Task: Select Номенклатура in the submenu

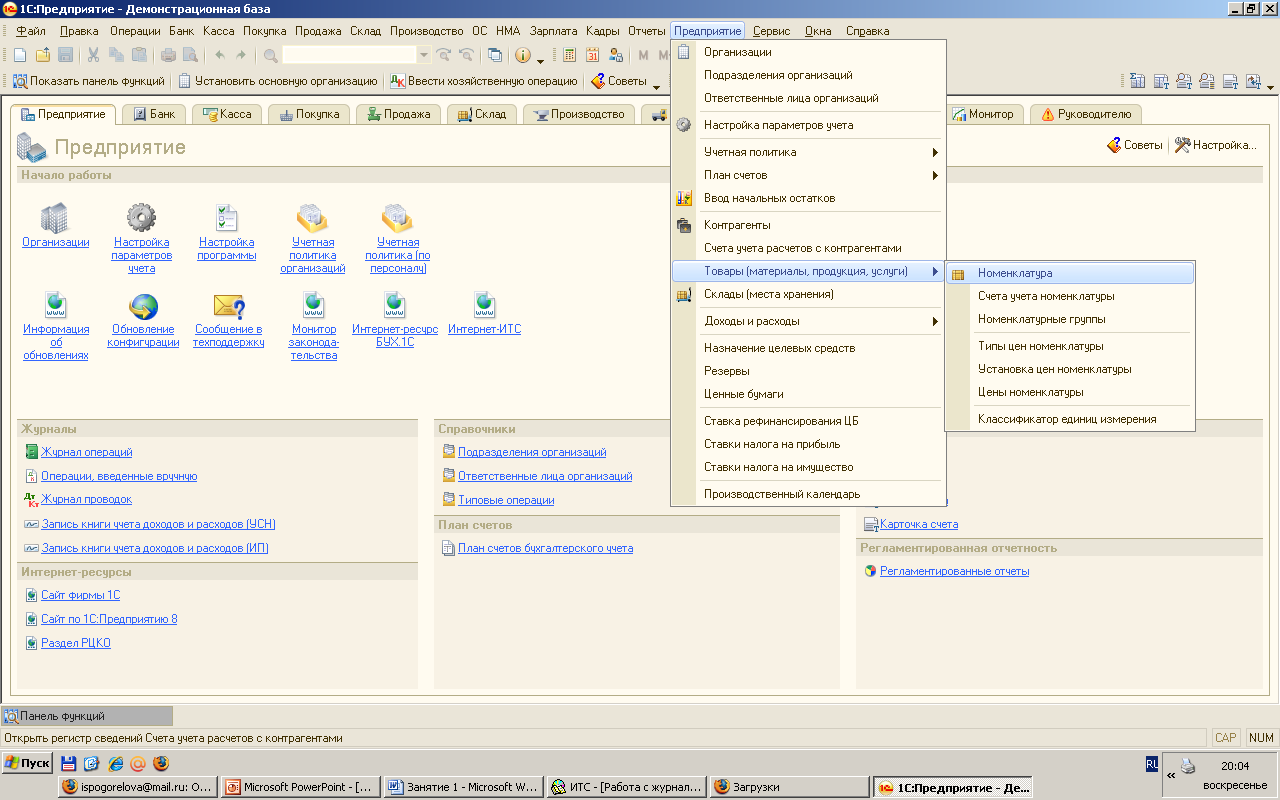Action: coord(1070,273)
